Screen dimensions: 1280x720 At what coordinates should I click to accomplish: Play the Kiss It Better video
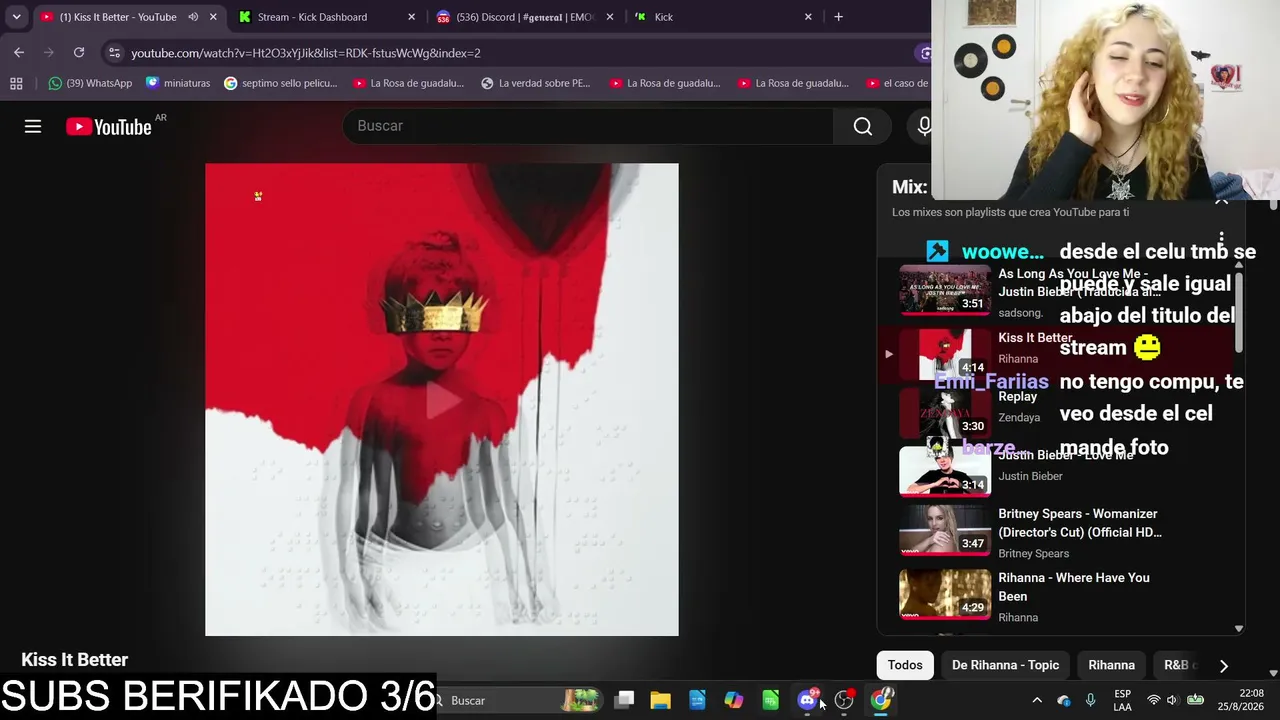pyautogui.click(x=442, y=400)
